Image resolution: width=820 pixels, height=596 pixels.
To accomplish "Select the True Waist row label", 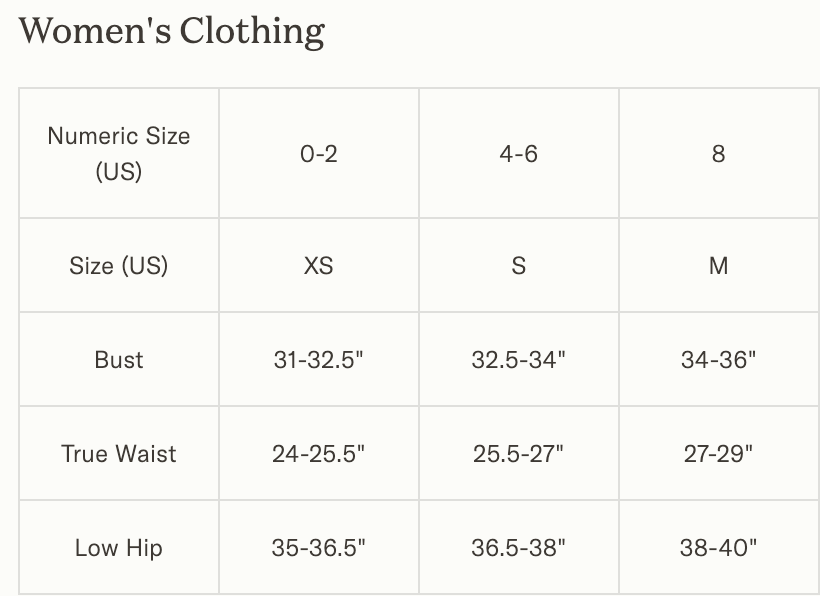I will coord(119,454).
